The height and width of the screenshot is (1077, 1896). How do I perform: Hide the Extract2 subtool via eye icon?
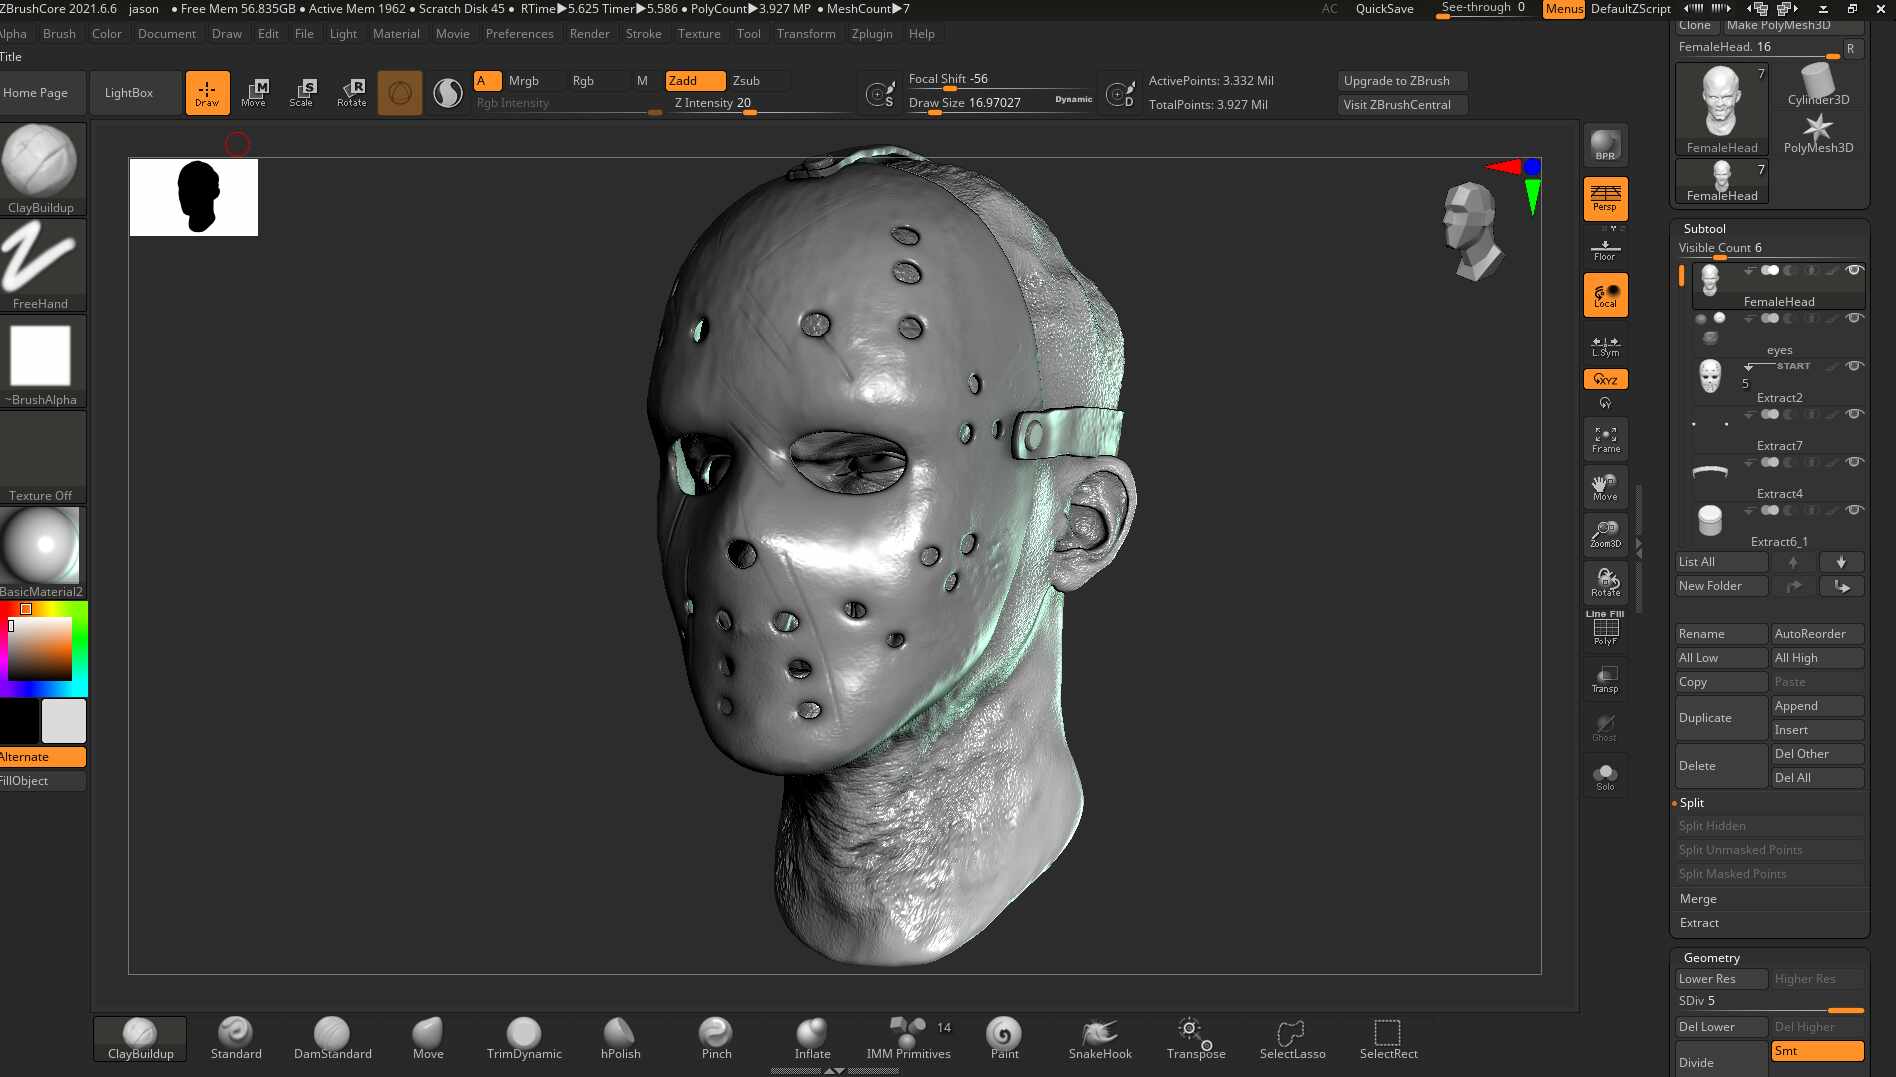pos(1854,366)
